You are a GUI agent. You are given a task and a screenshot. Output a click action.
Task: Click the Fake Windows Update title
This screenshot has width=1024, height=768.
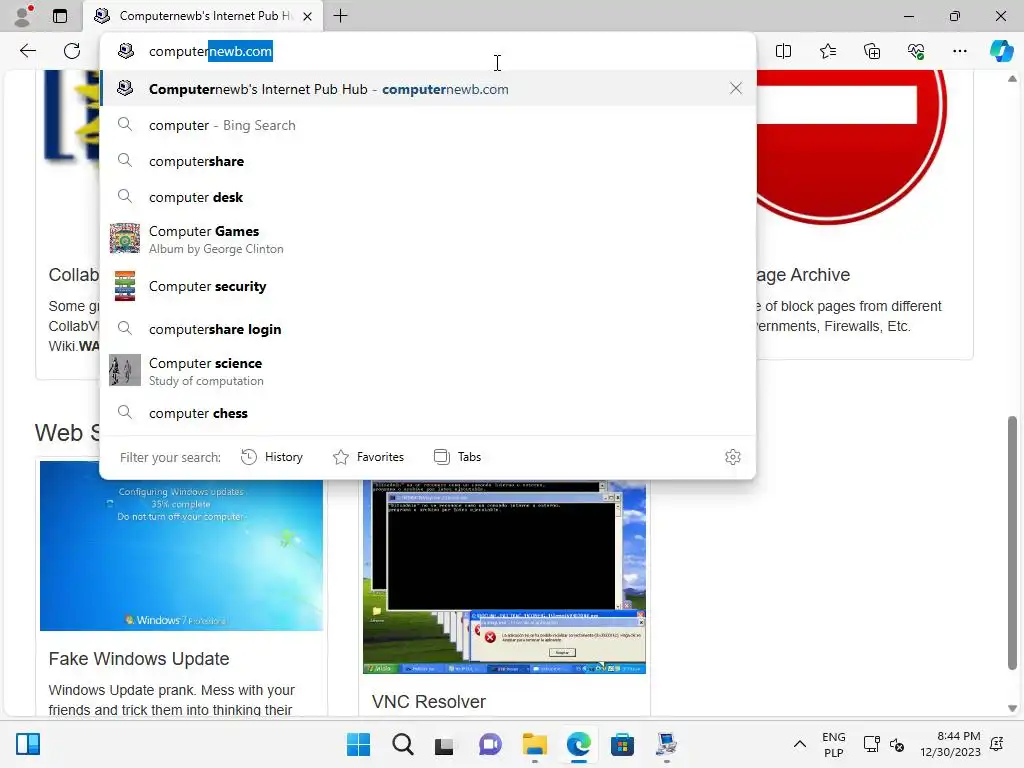(x=139, y=658)
